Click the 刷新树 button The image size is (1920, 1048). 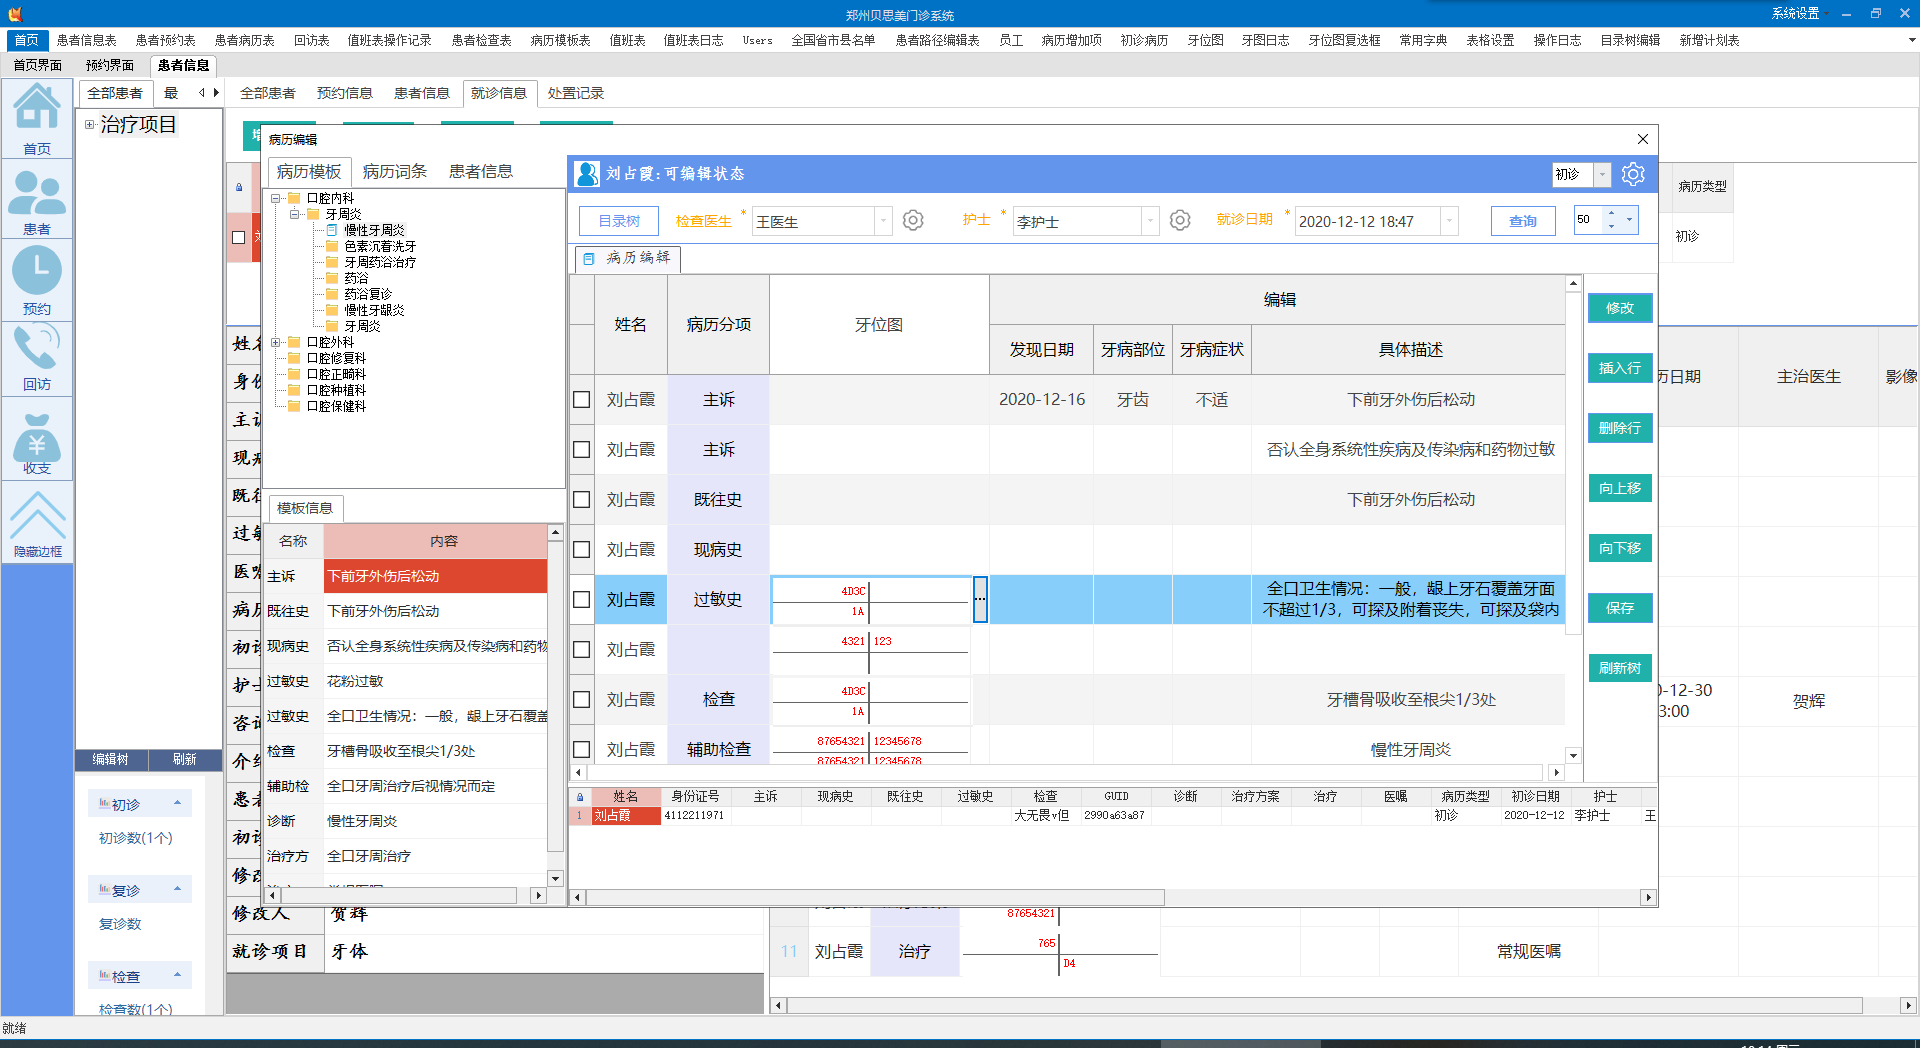[1620, 668]
